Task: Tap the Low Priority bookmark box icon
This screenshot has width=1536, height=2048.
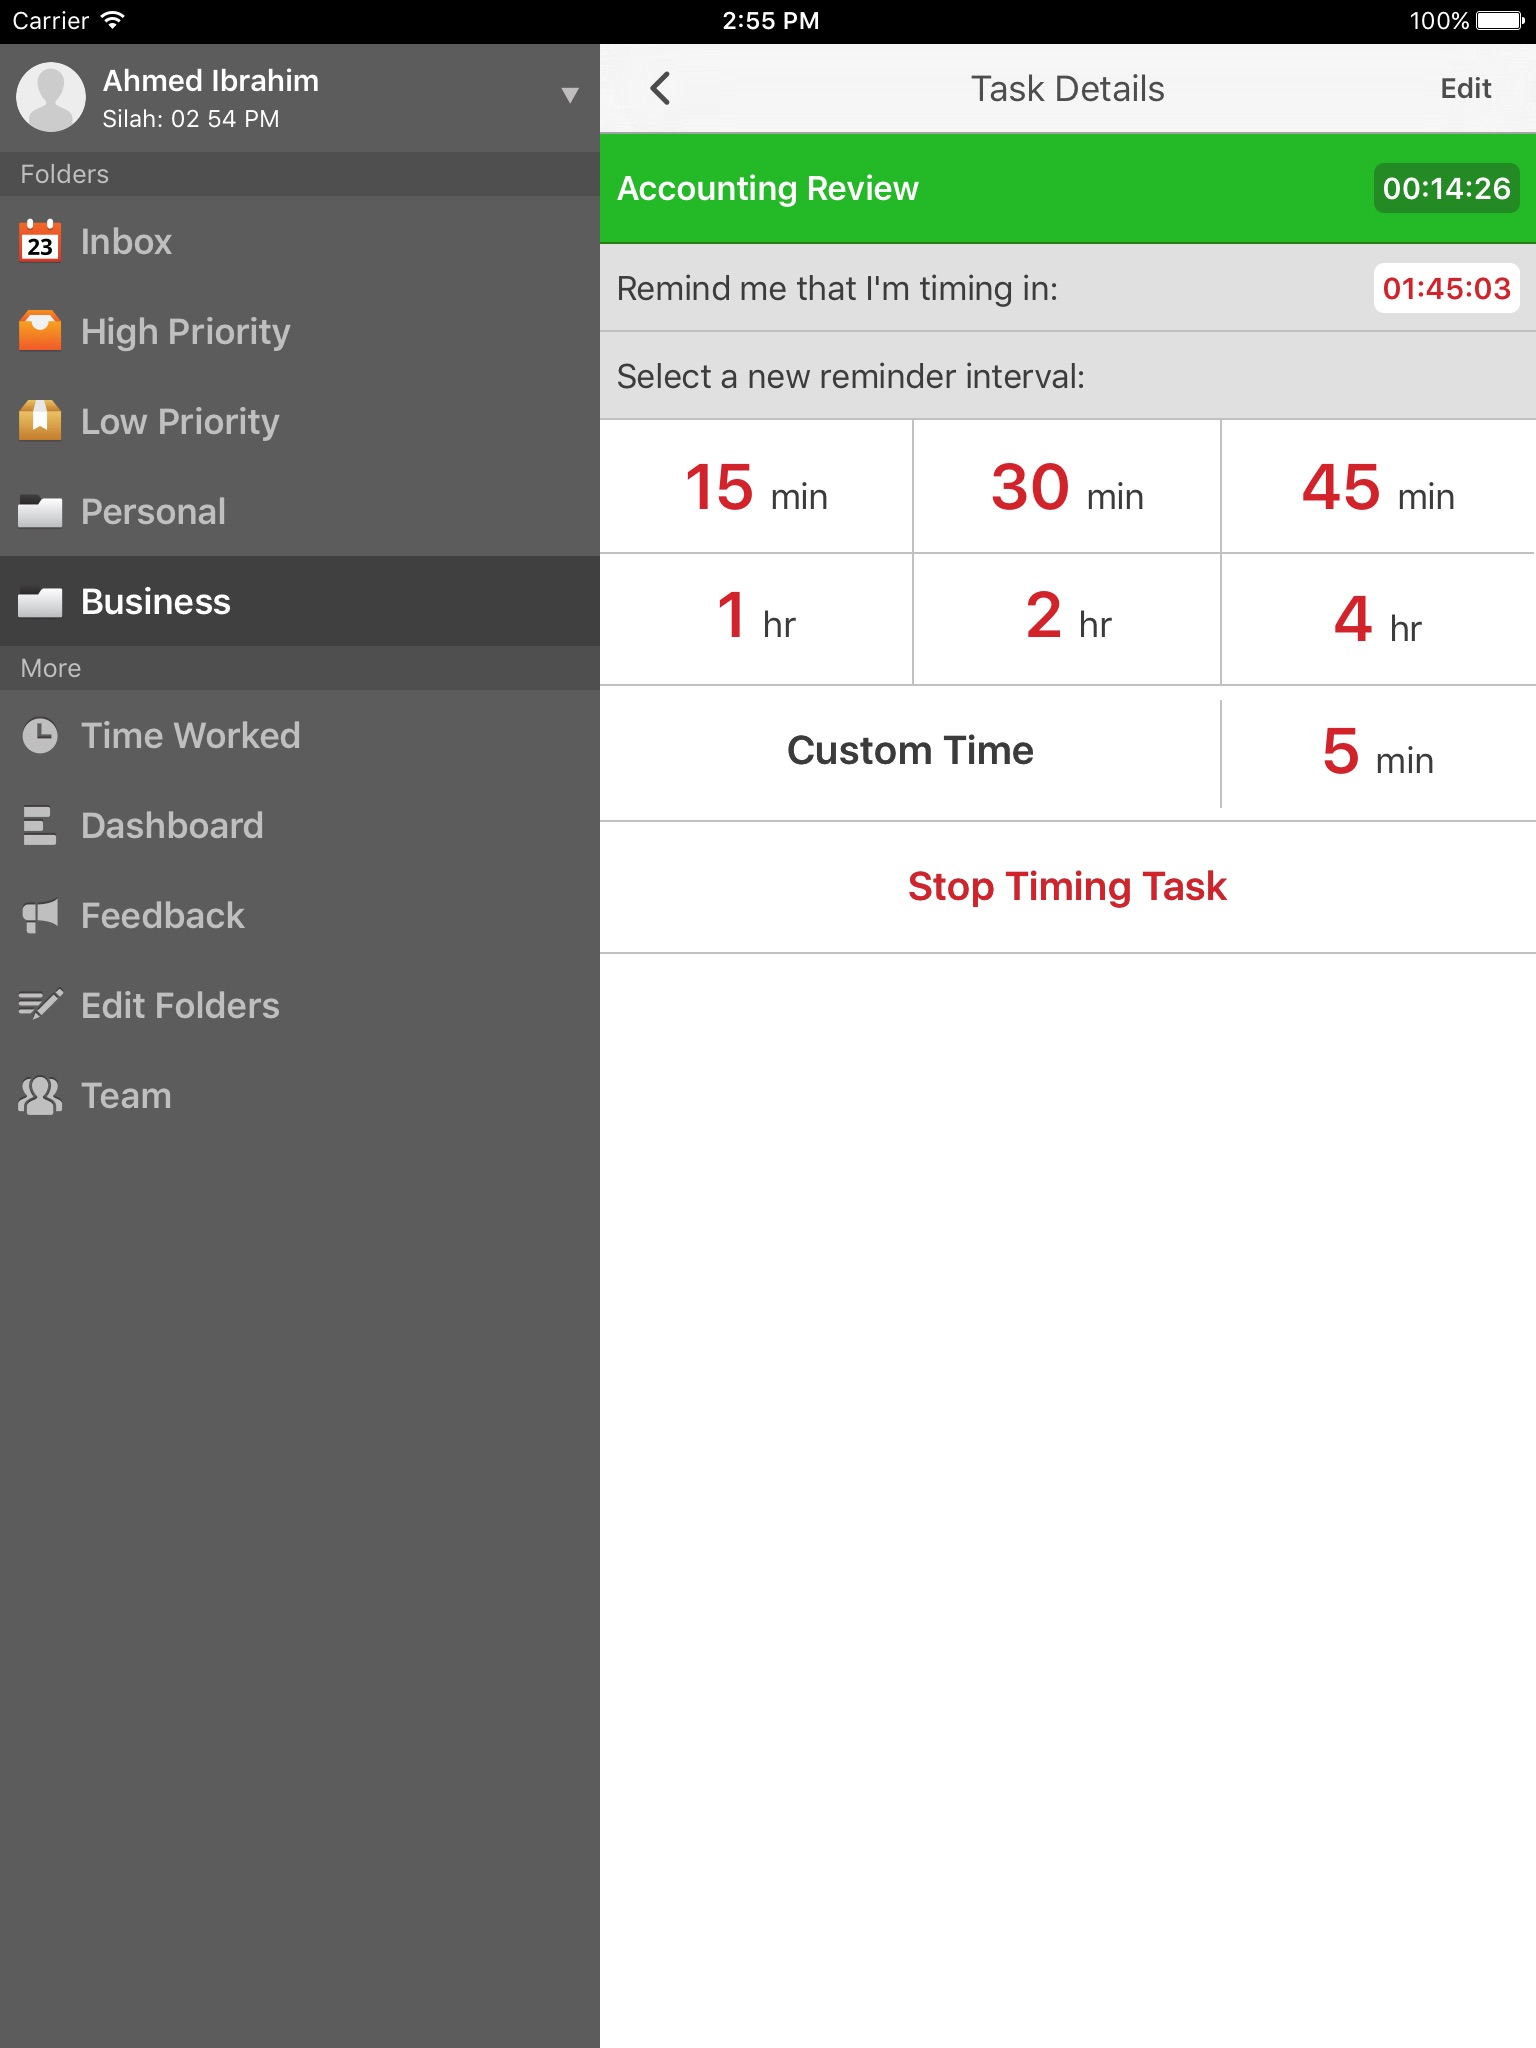Action: [x=40, y=421]
